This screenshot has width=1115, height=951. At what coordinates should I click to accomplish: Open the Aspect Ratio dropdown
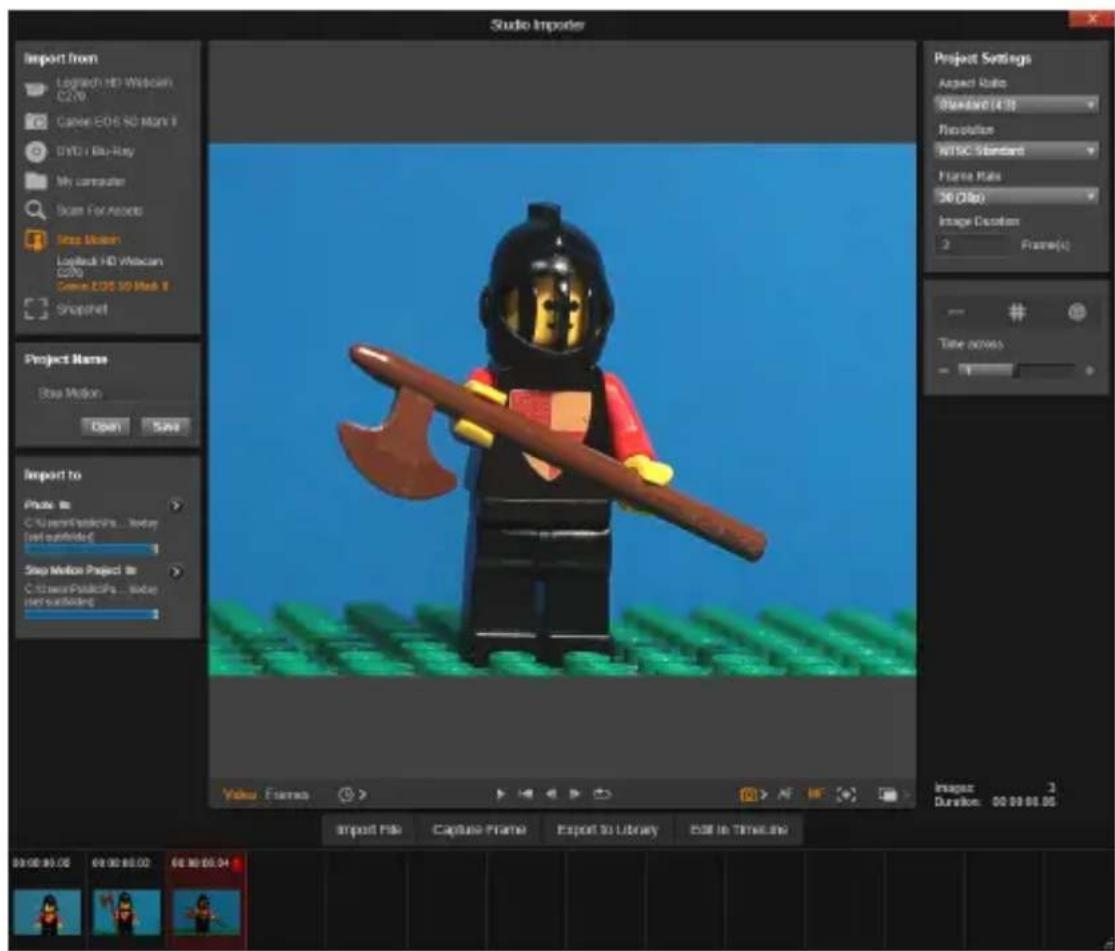[x=1015, y=105]
